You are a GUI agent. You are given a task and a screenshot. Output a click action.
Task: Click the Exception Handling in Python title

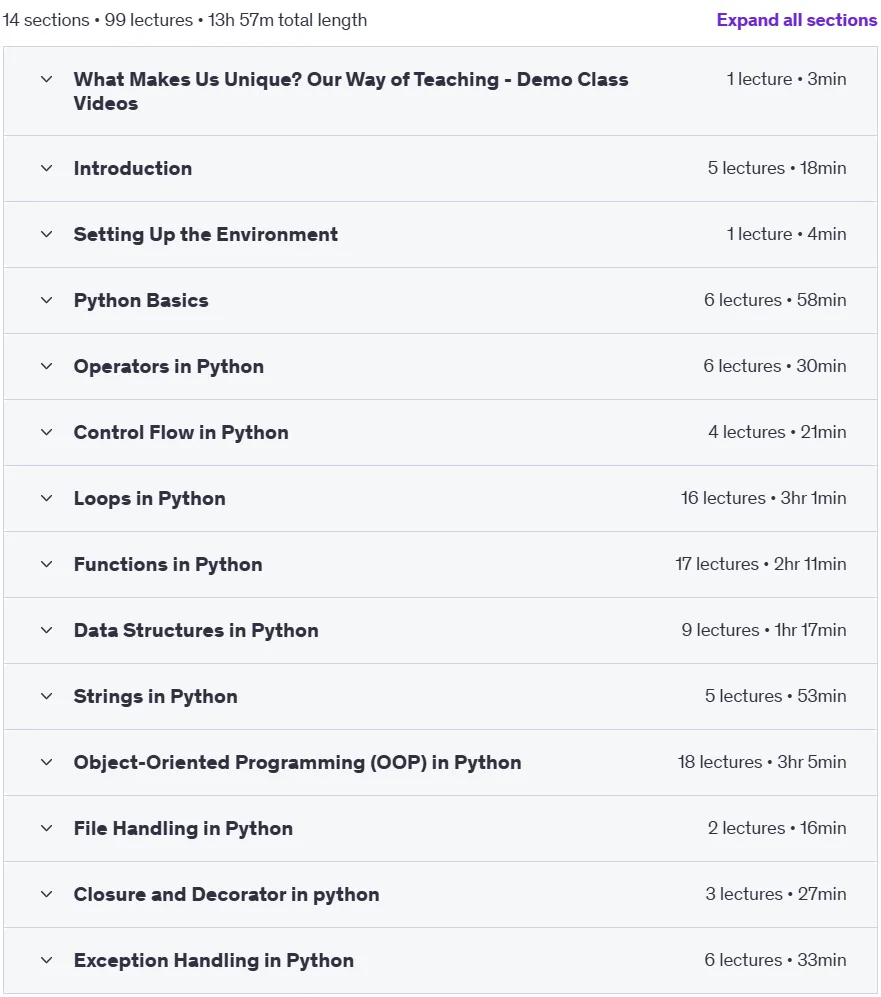tap(214, 960)
